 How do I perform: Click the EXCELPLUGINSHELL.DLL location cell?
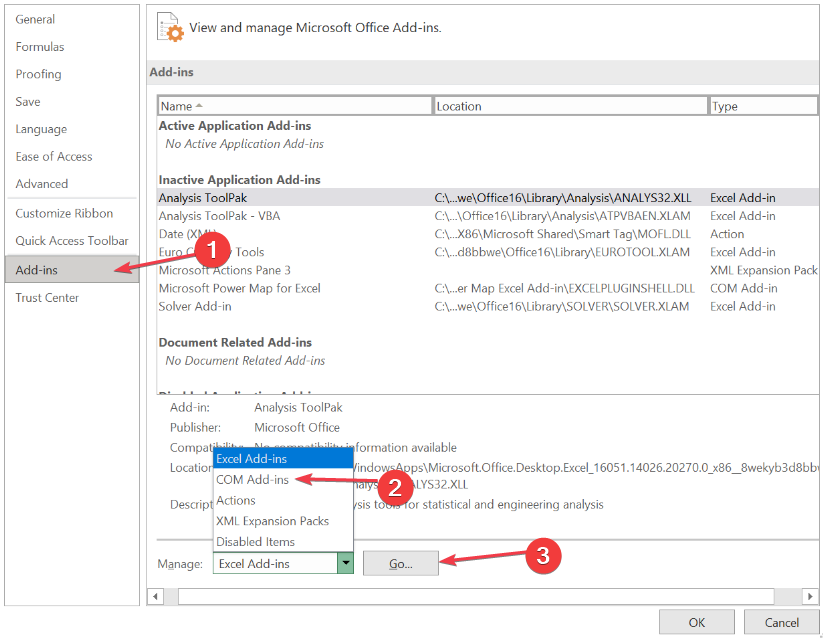pos(565,288)
